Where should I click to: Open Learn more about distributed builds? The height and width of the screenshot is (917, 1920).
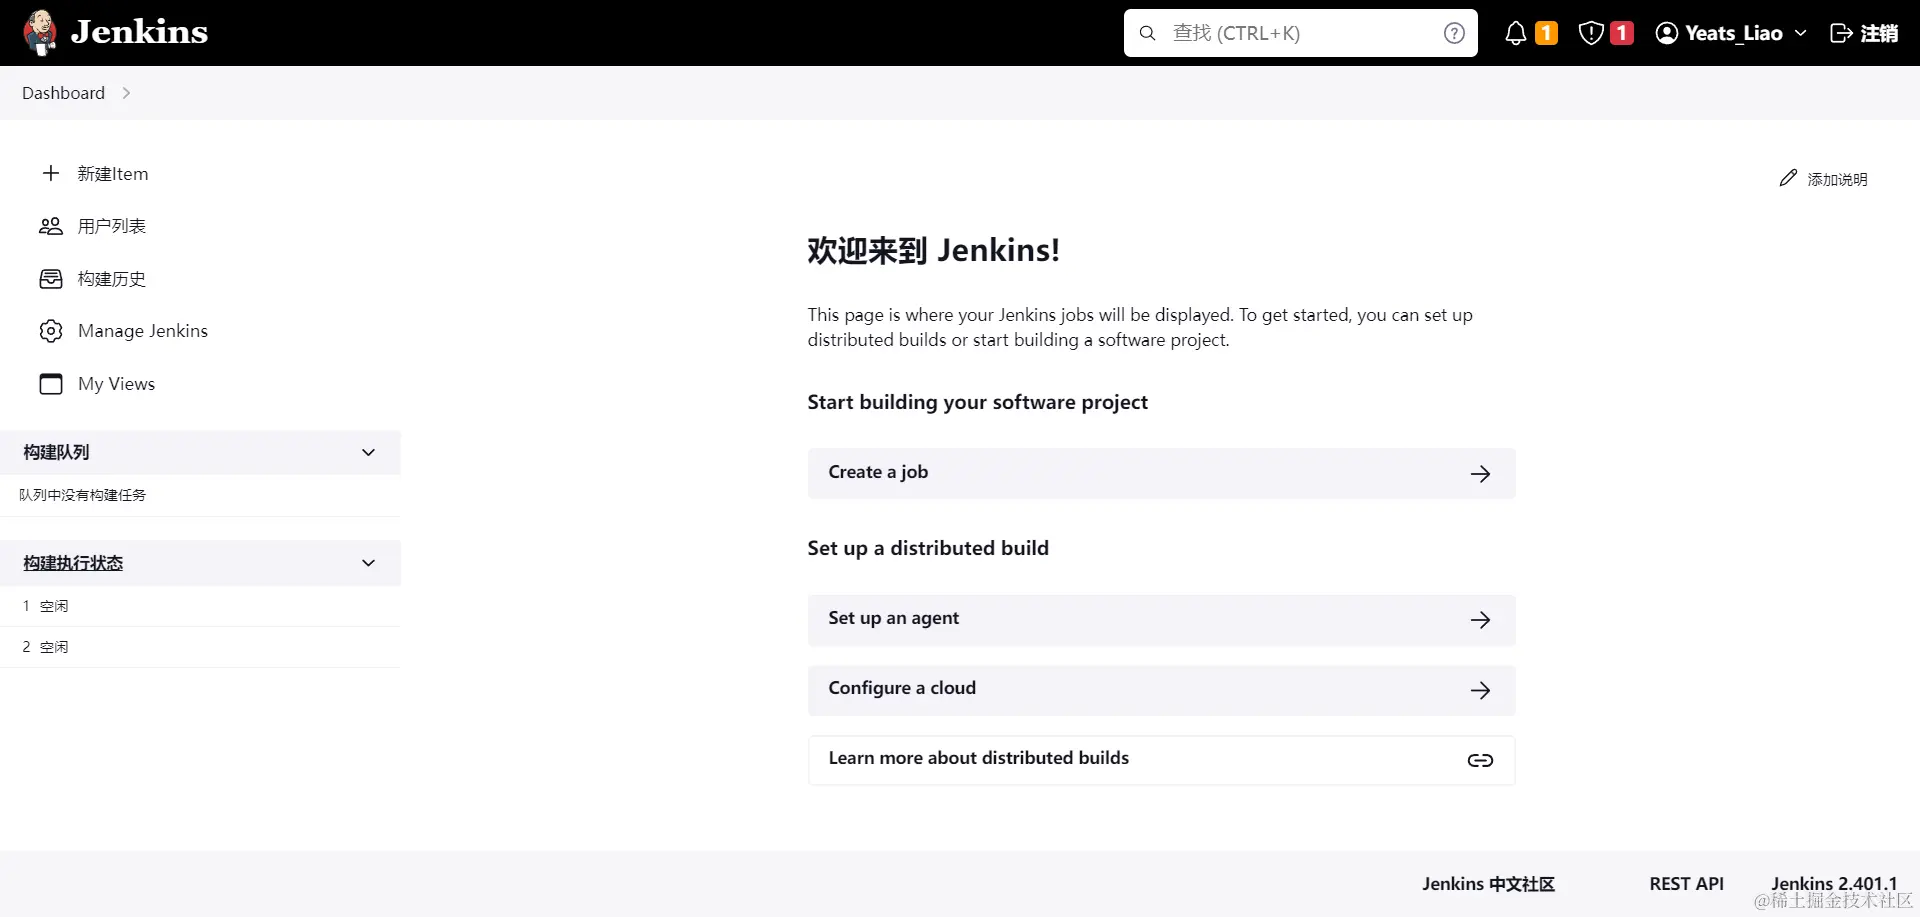[1161, 760]
